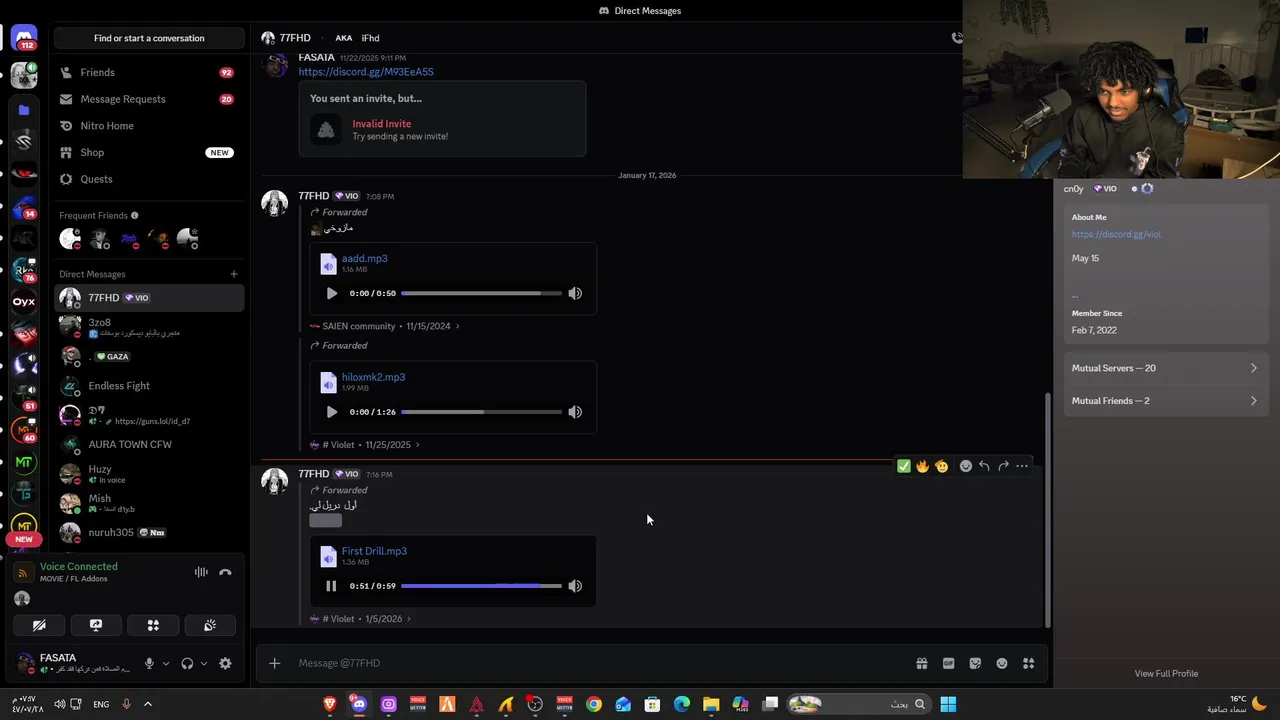Open the aadd.mp3 file link

click(x=364, y=258)
